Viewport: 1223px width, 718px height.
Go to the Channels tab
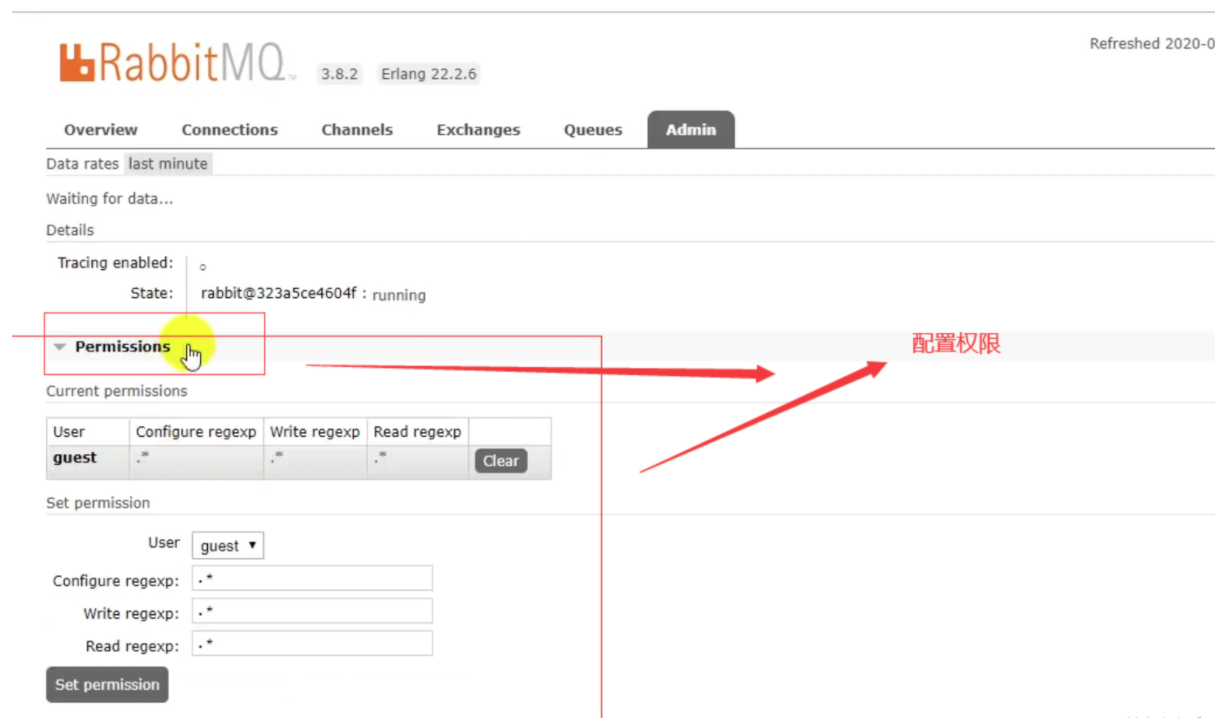coord(357,130)
